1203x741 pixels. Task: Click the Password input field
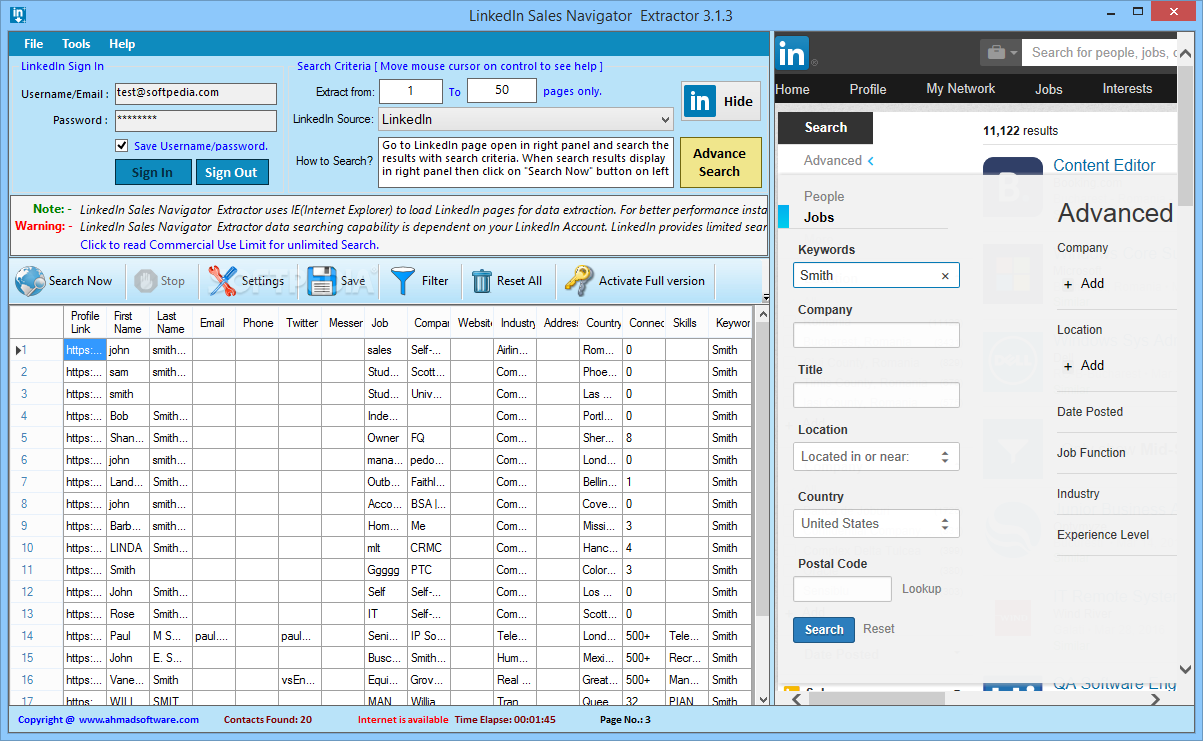tap(196, 121)
